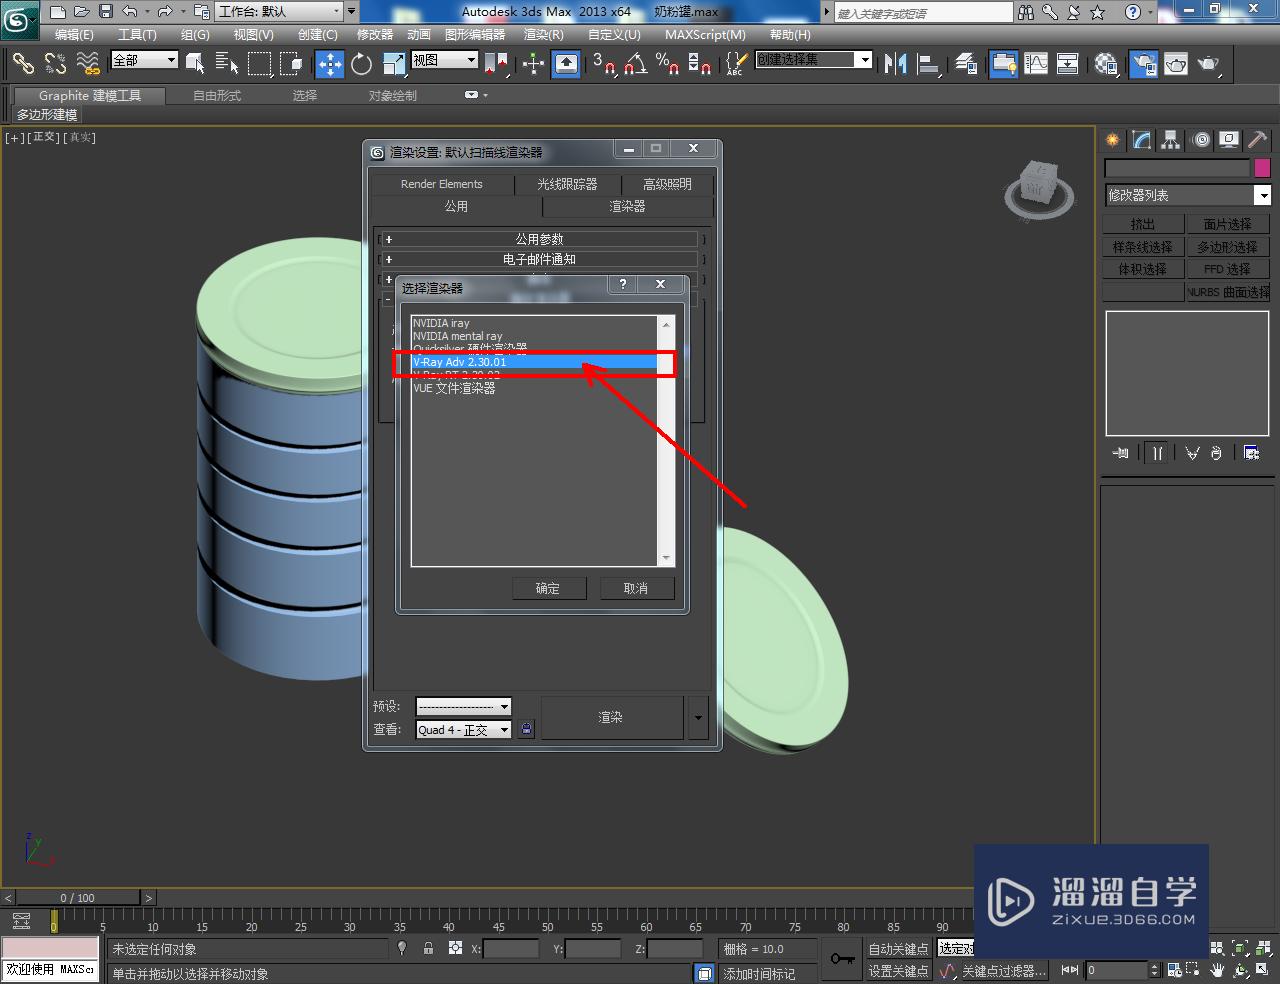Viewport: 1280px width, 984px height.
Task: Open the MAXScript(M) menu
Action: tap(705, 34)
